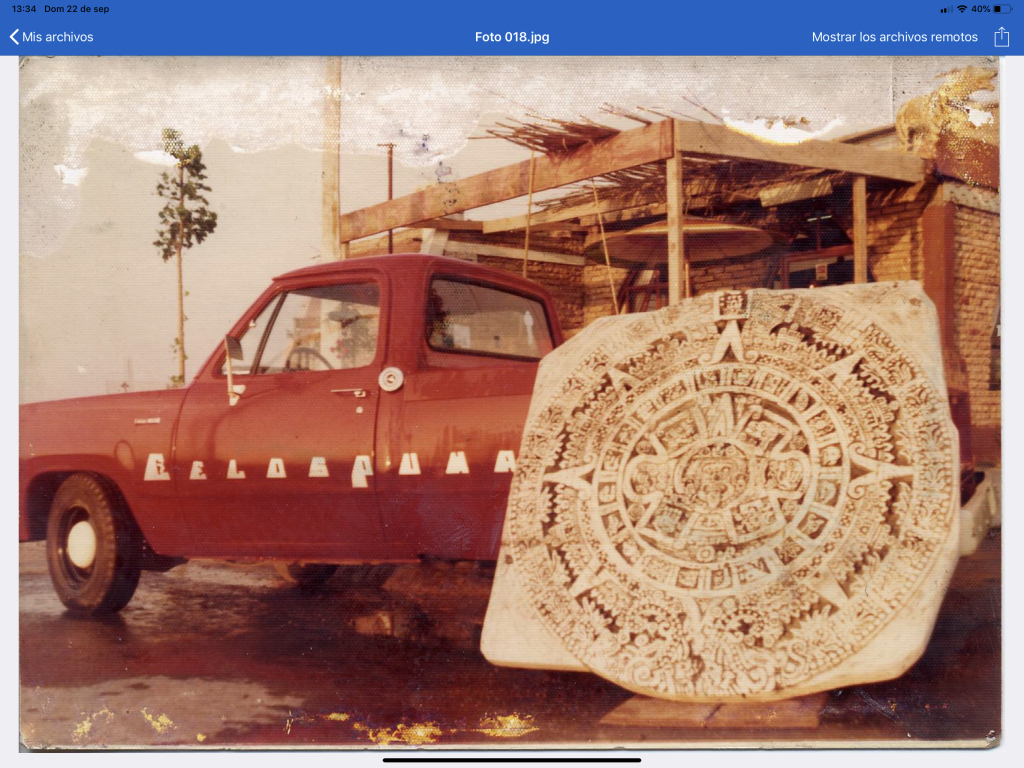
Task: Tap the cellular signal indicator
Action: pos(945,9)
